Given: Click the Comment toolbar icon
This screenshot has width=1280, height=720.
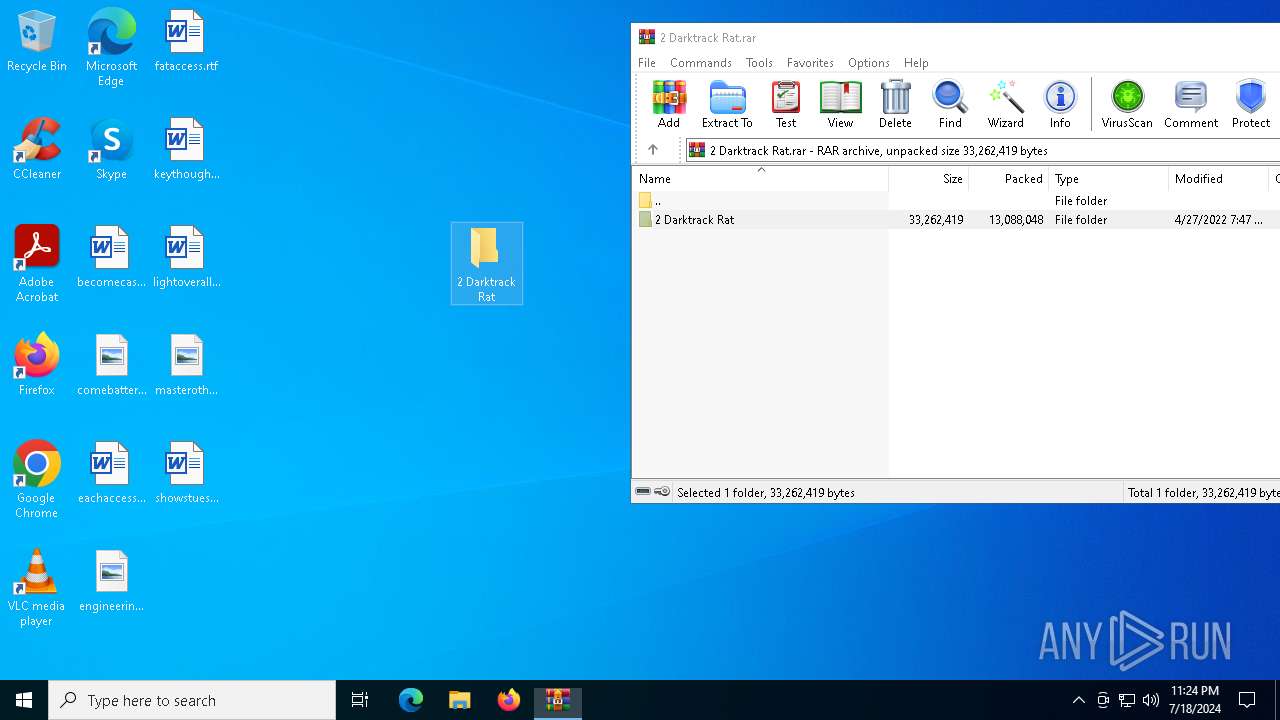Looking at the screenshot, I should (1190, 104).
